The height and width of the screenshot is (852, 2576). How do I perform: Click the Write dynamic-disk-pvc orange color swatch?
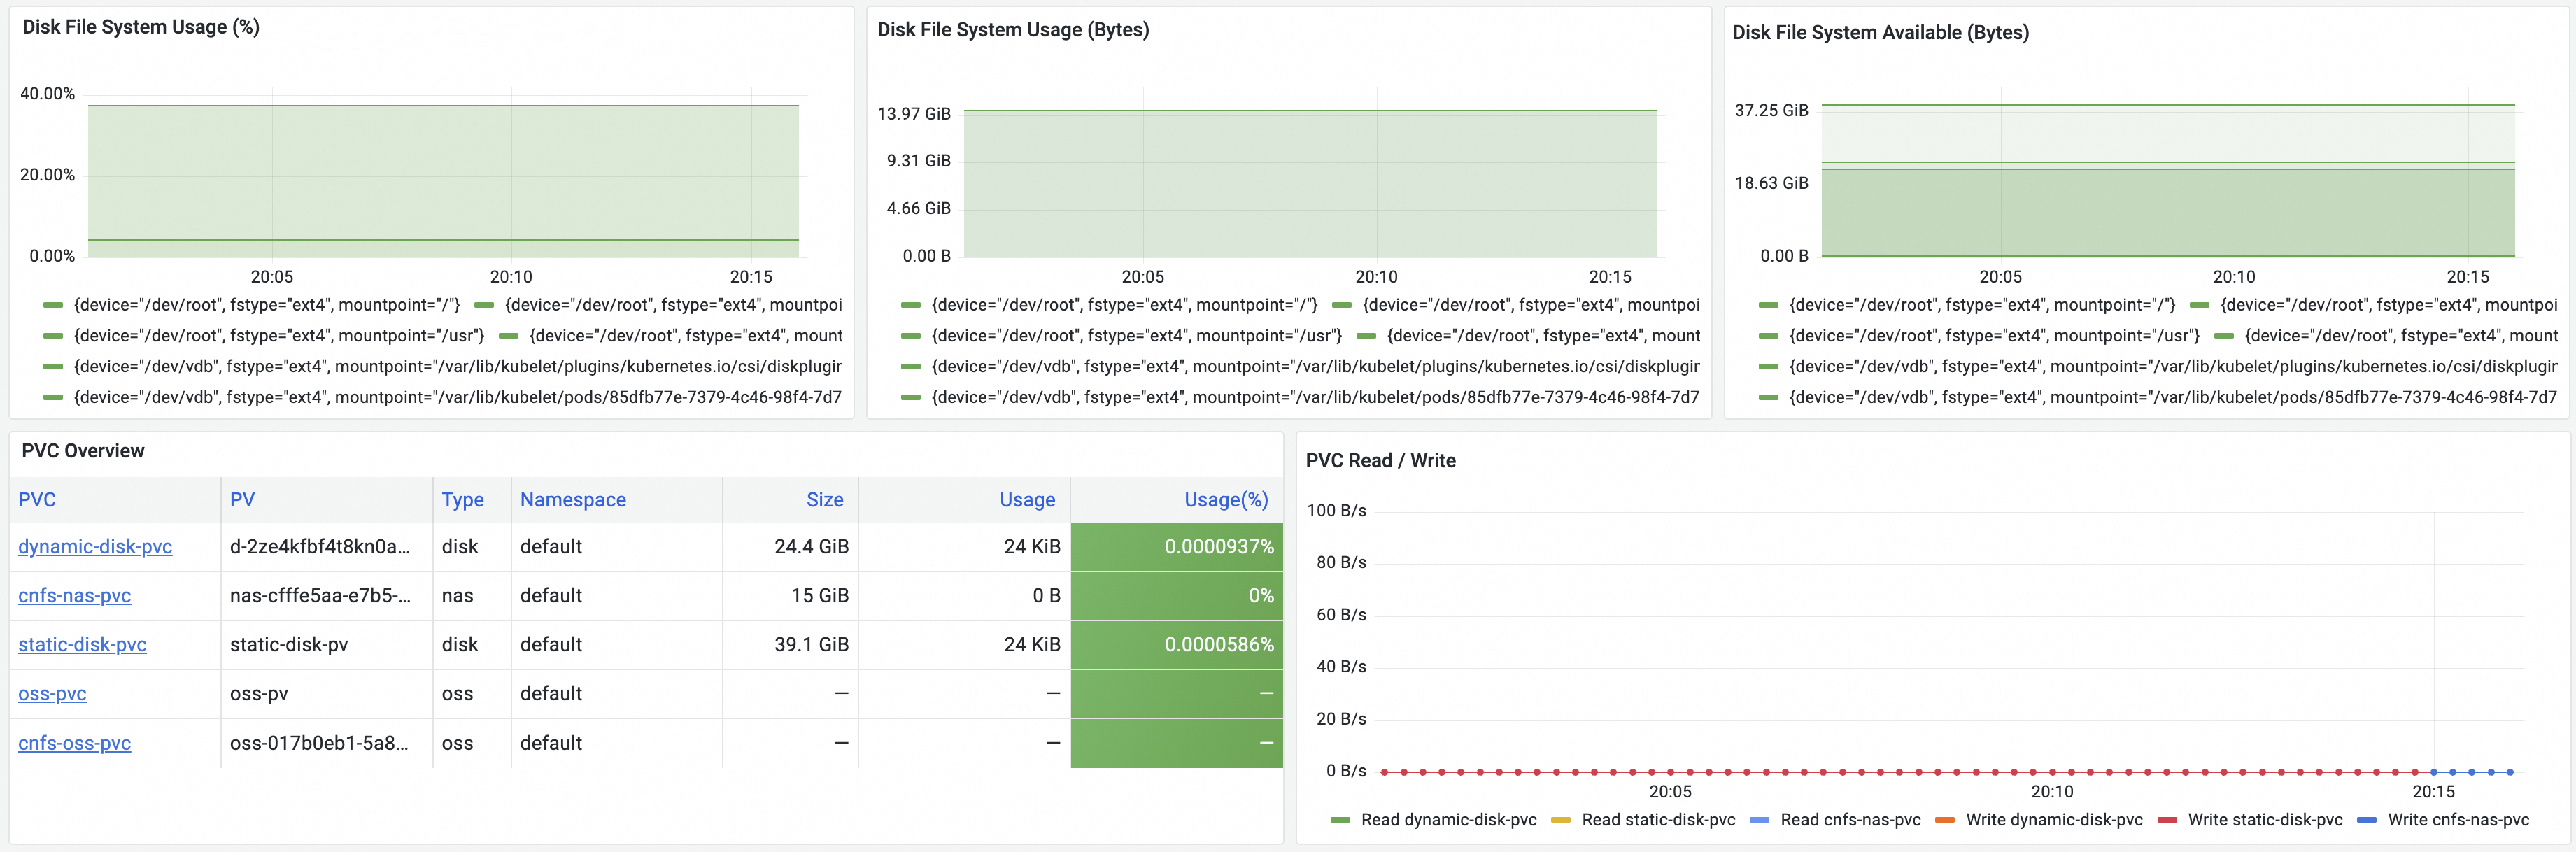click(1944, 820)
